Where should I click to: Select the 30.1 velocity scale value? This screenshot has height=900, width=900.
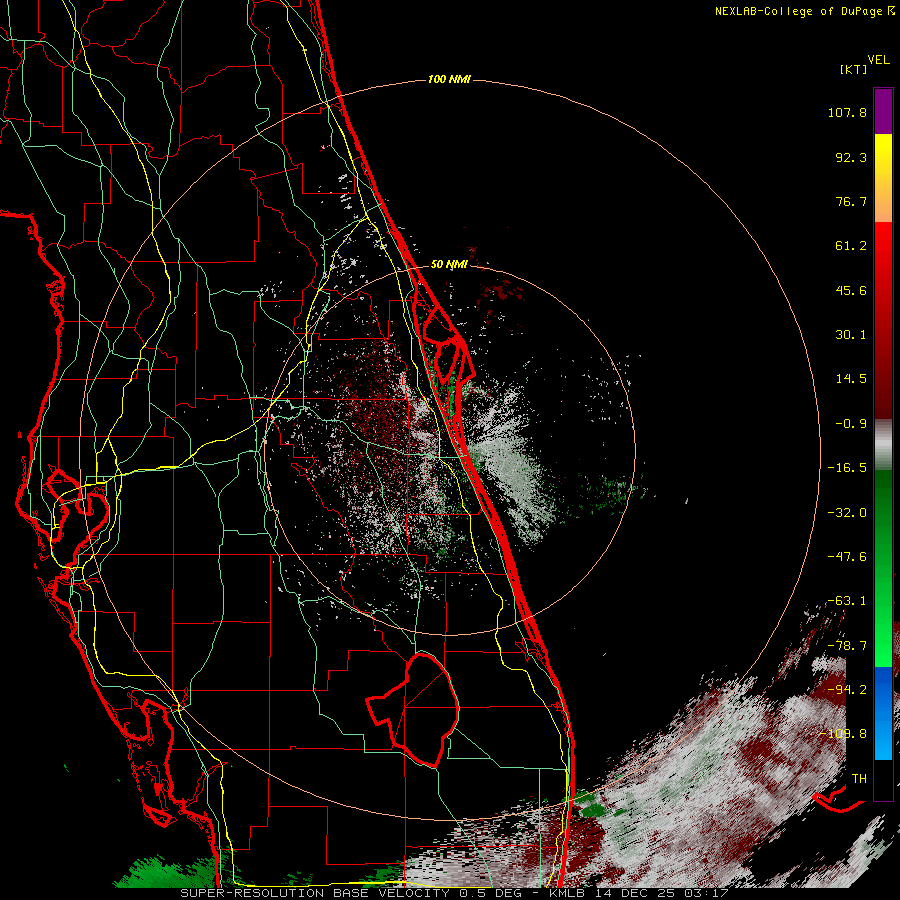click(x=851, y=335)
